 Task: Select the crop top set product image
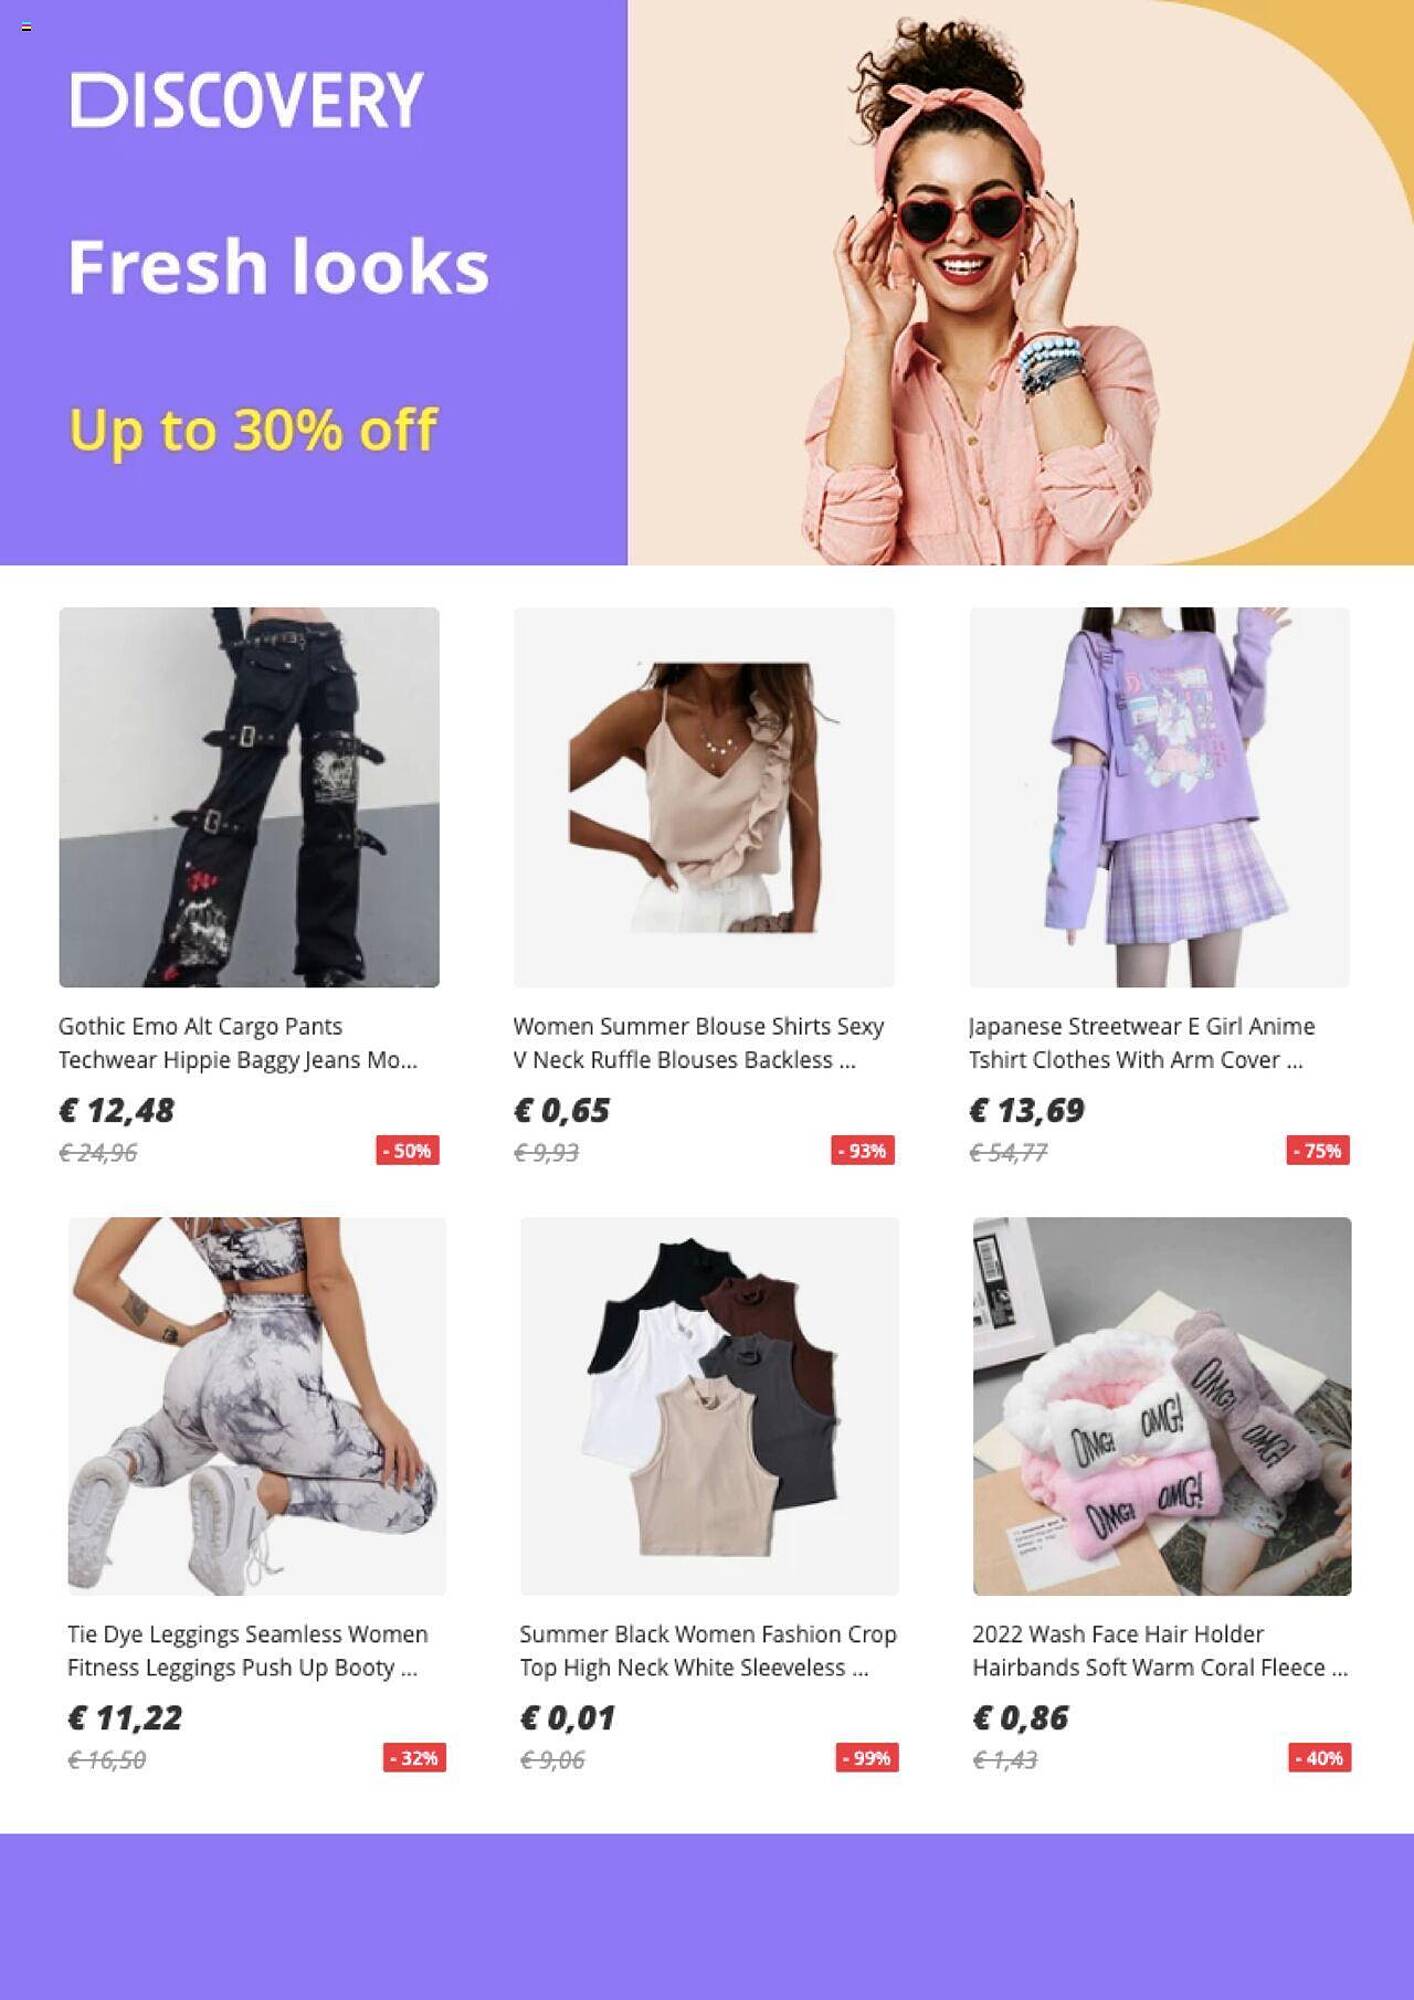(709, 1406)
